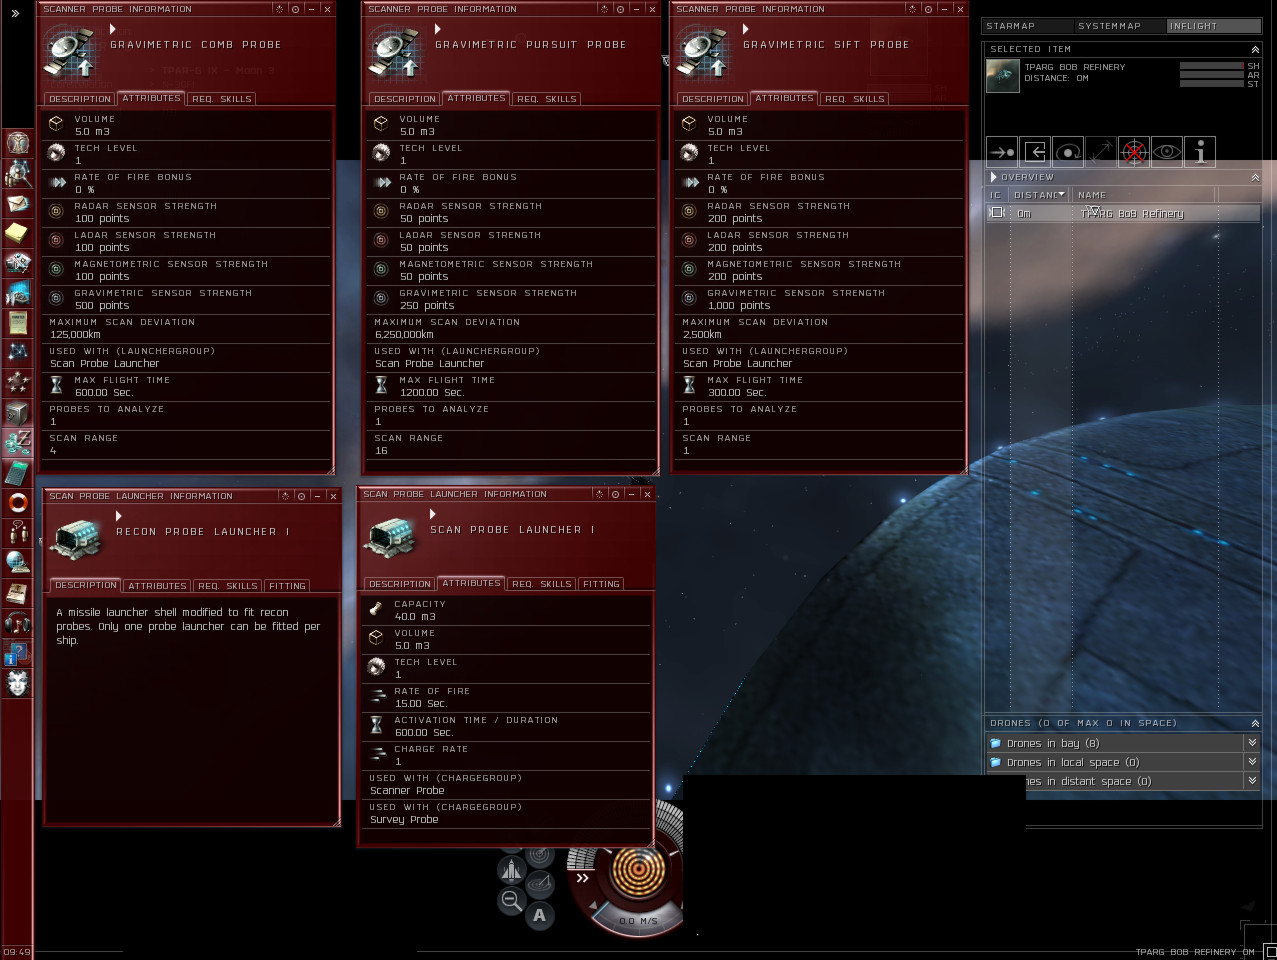The width and height of the screenshot is (1277, 960).
Task: Click 'Scan Probe Launcher' value in Comb Probe window
Action: click(x=105, y=363)
